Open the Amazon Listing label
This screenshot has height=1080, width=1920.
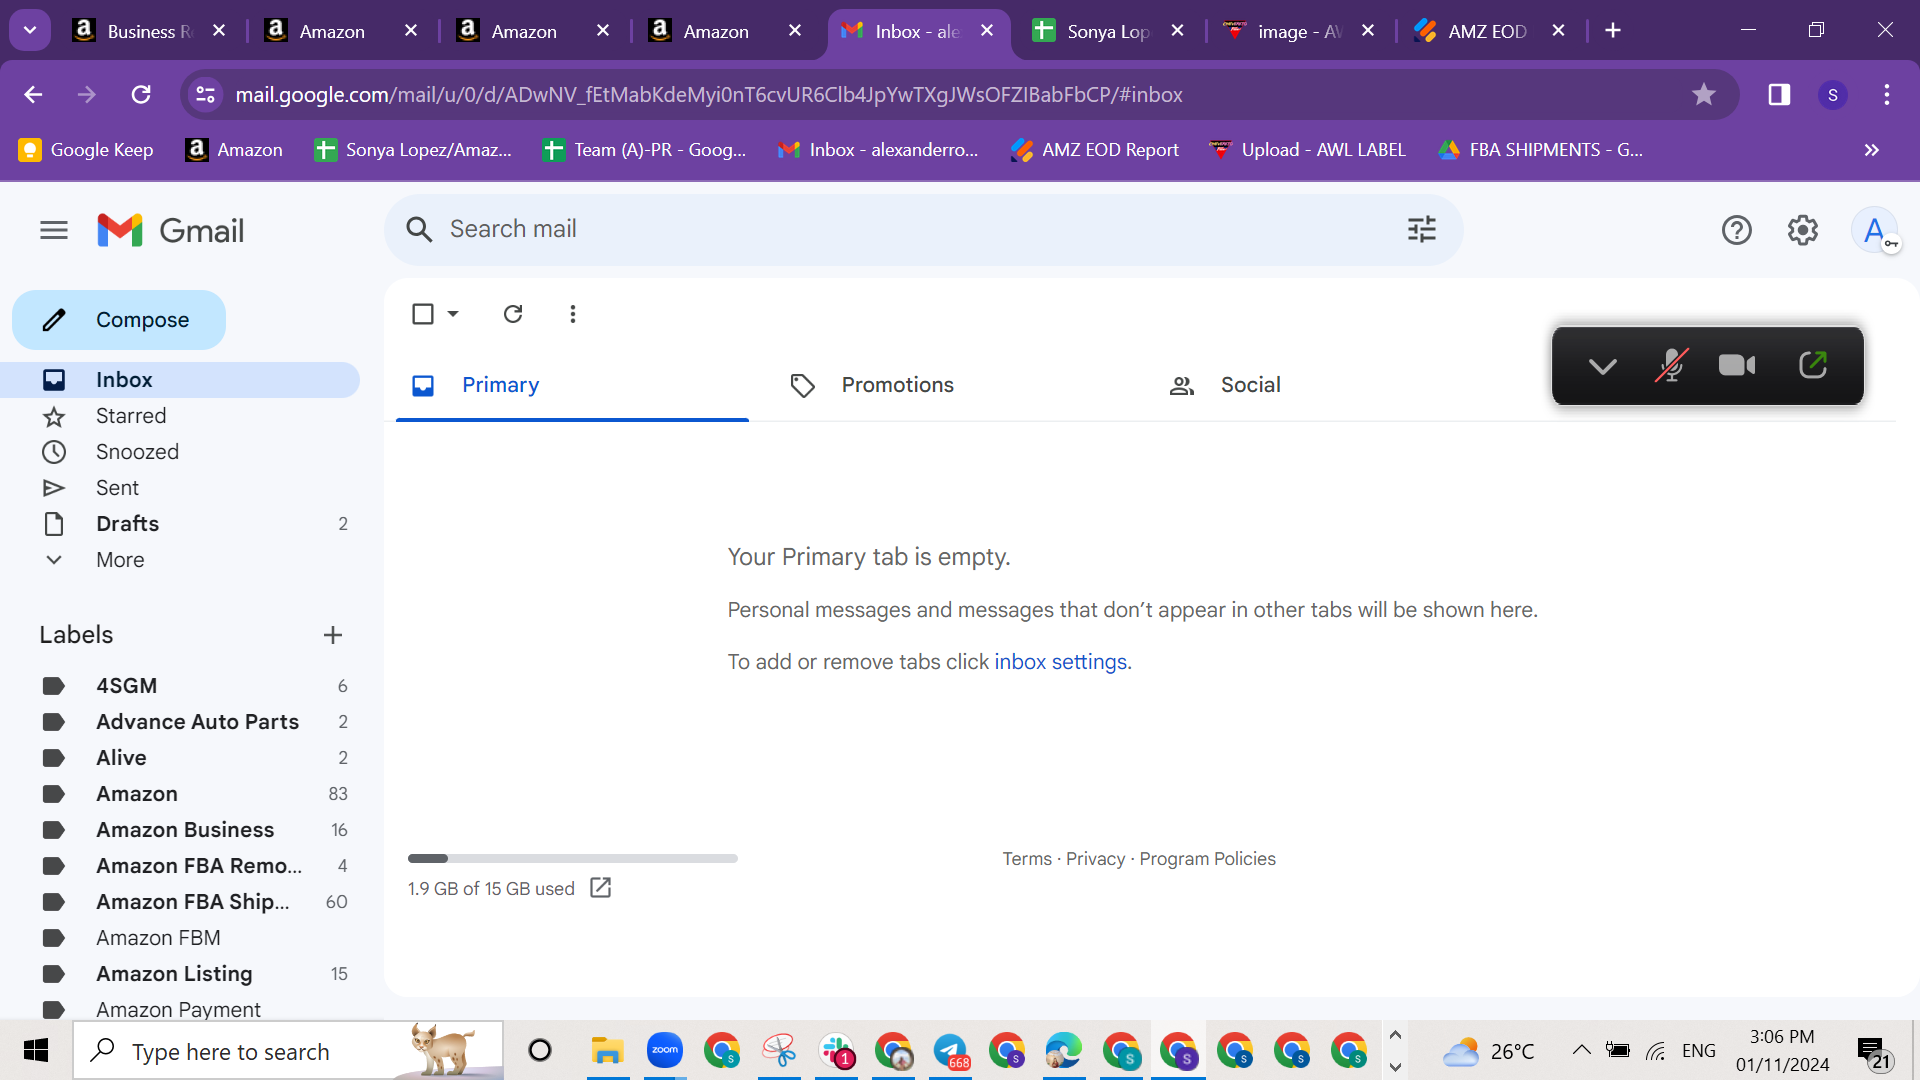point(180,974)
